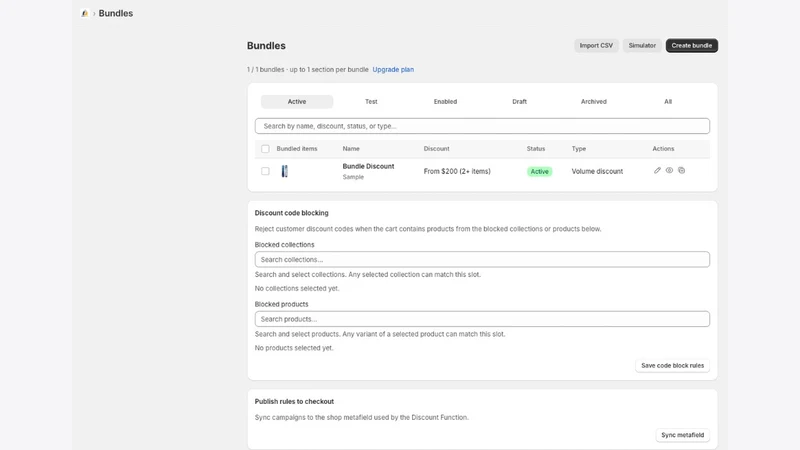
Task: Click the green Active status badge
Action: point(539,171)
